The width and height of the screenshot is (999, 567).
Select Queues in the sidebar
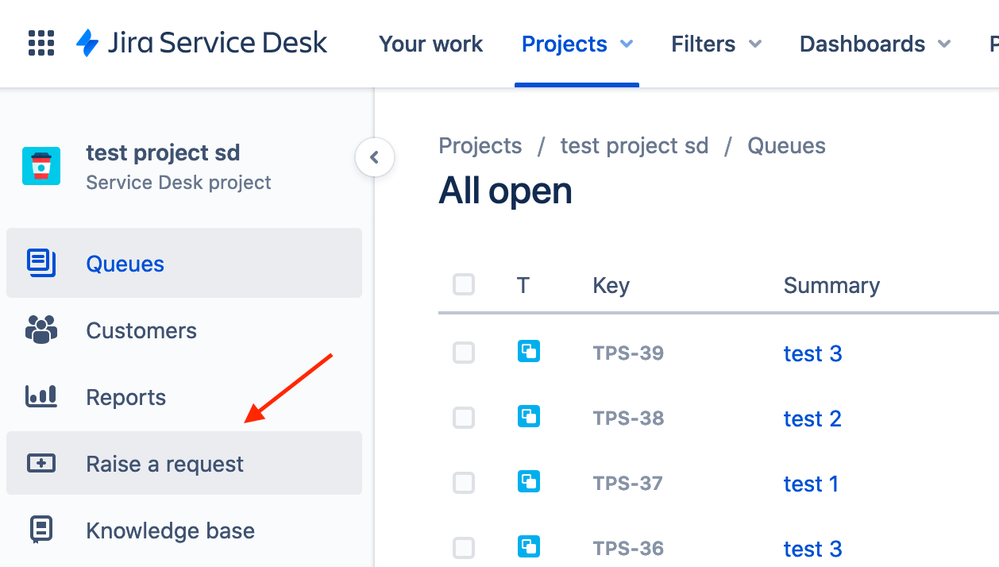[x=184, y=263]
